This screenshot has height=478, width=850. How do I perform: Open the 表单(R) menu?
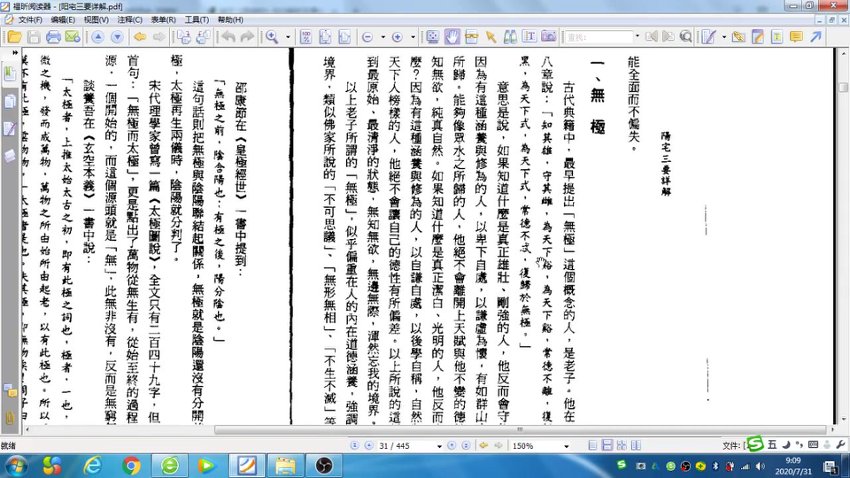[x=163, y=20]
